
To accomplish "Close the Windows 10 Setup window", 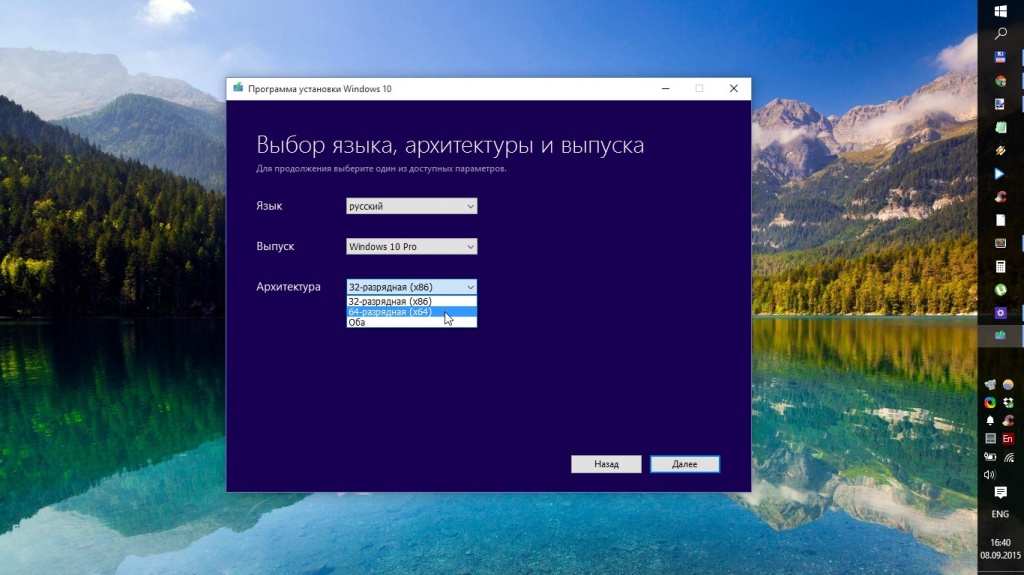I will 733,88.
